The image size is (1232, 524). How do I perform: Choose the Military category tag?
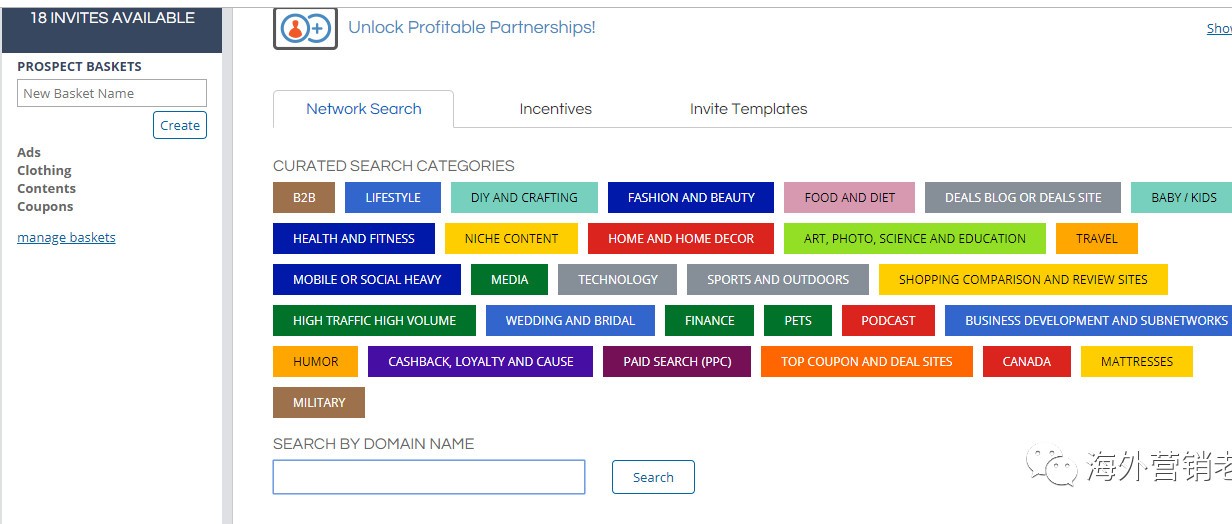(319, 403)
